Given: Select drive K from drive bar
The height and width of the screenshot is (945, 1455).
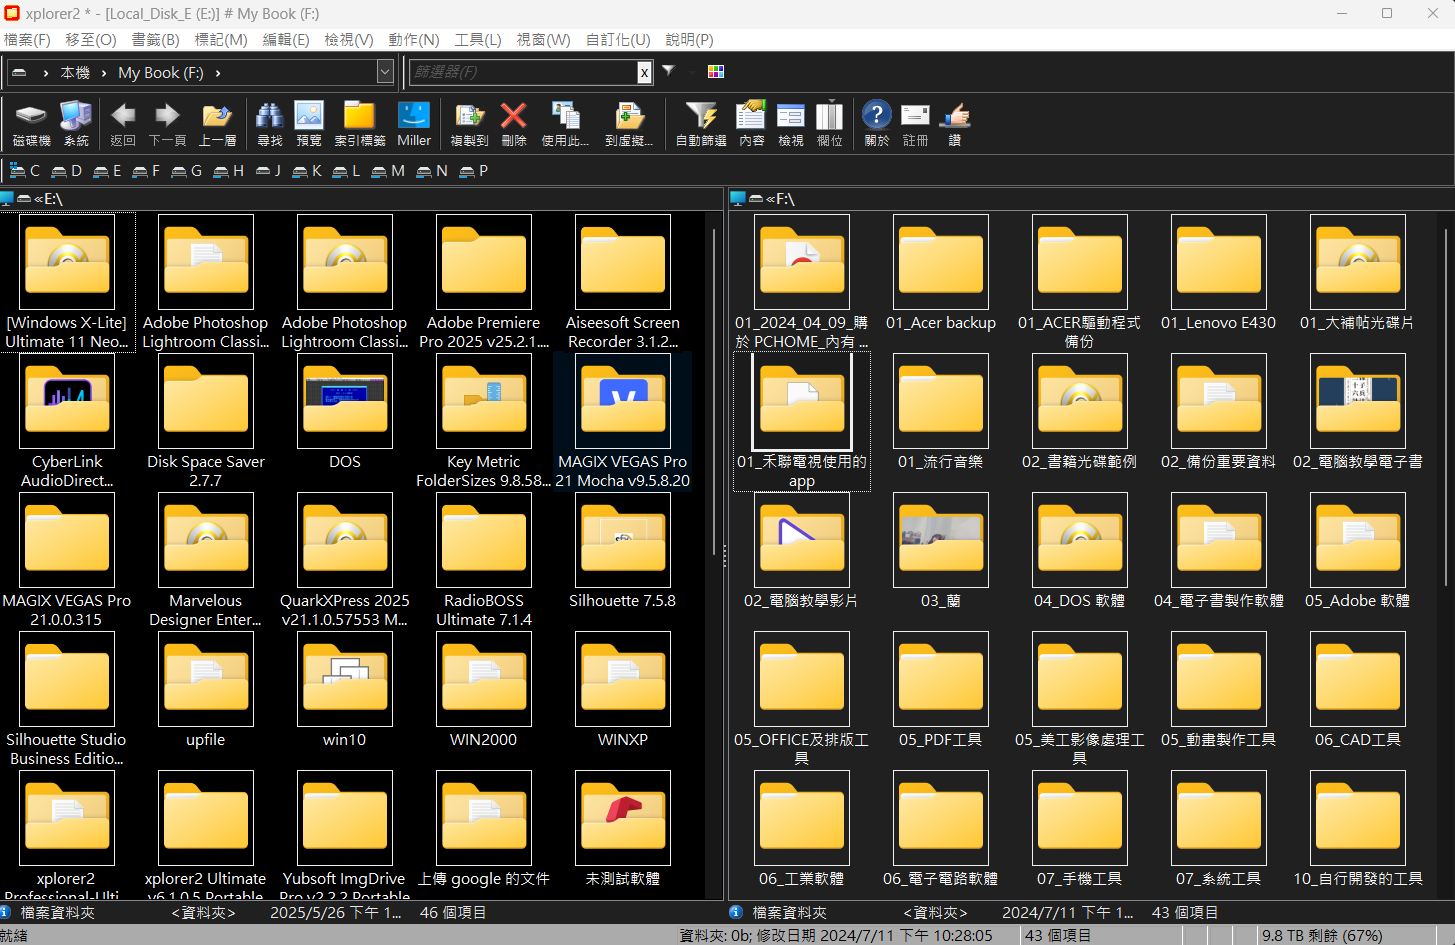Looking at the screenshot, I should pyautogui.click(x=307, y=171).
